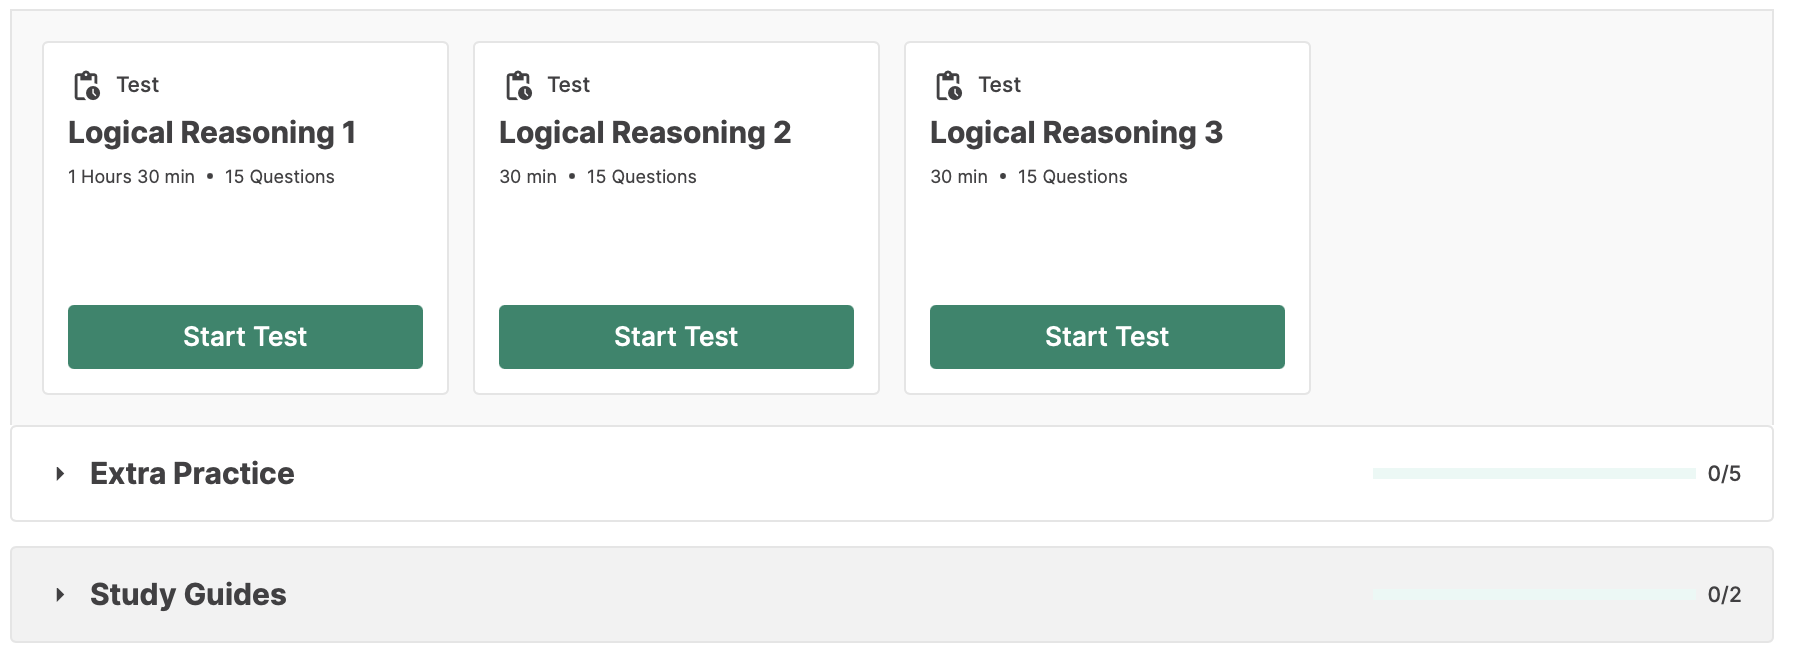Click the Test label on Logical Reasoning 2 card
This screenshot has height=652, width=1796.
pyautogui.click(x=568, y=85)
